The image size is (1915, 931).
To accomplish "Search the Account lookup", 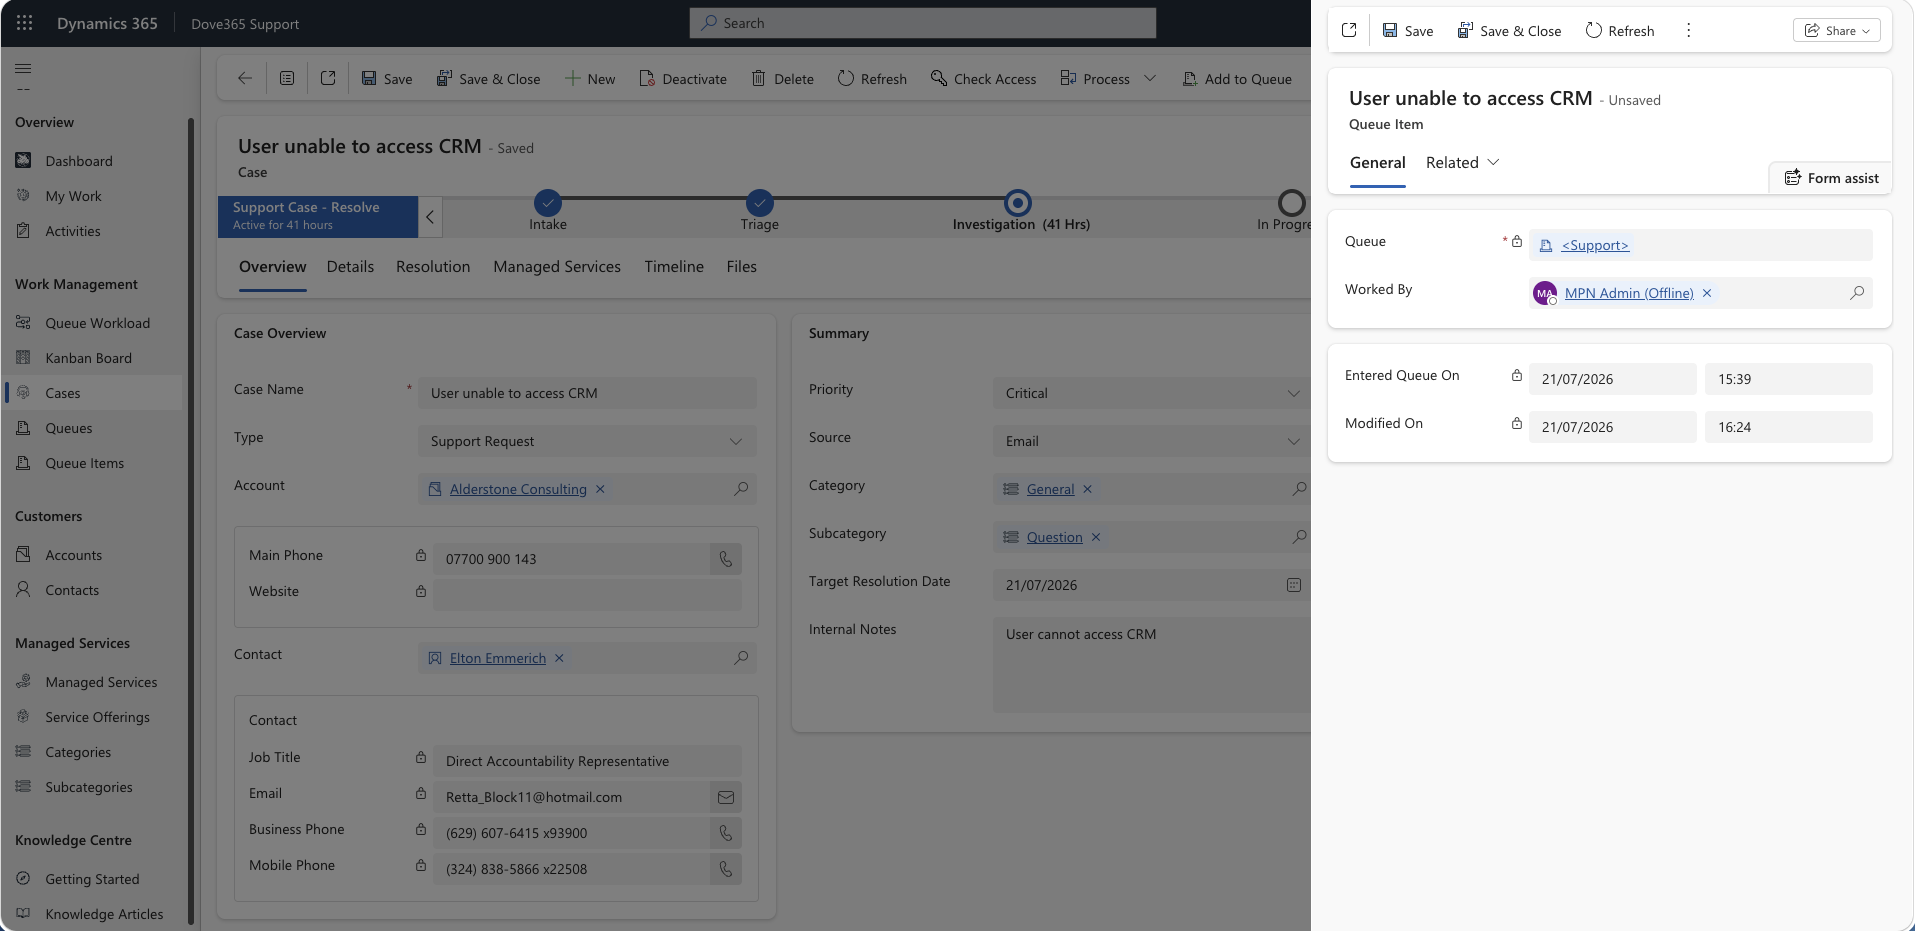I will [741, 489].
